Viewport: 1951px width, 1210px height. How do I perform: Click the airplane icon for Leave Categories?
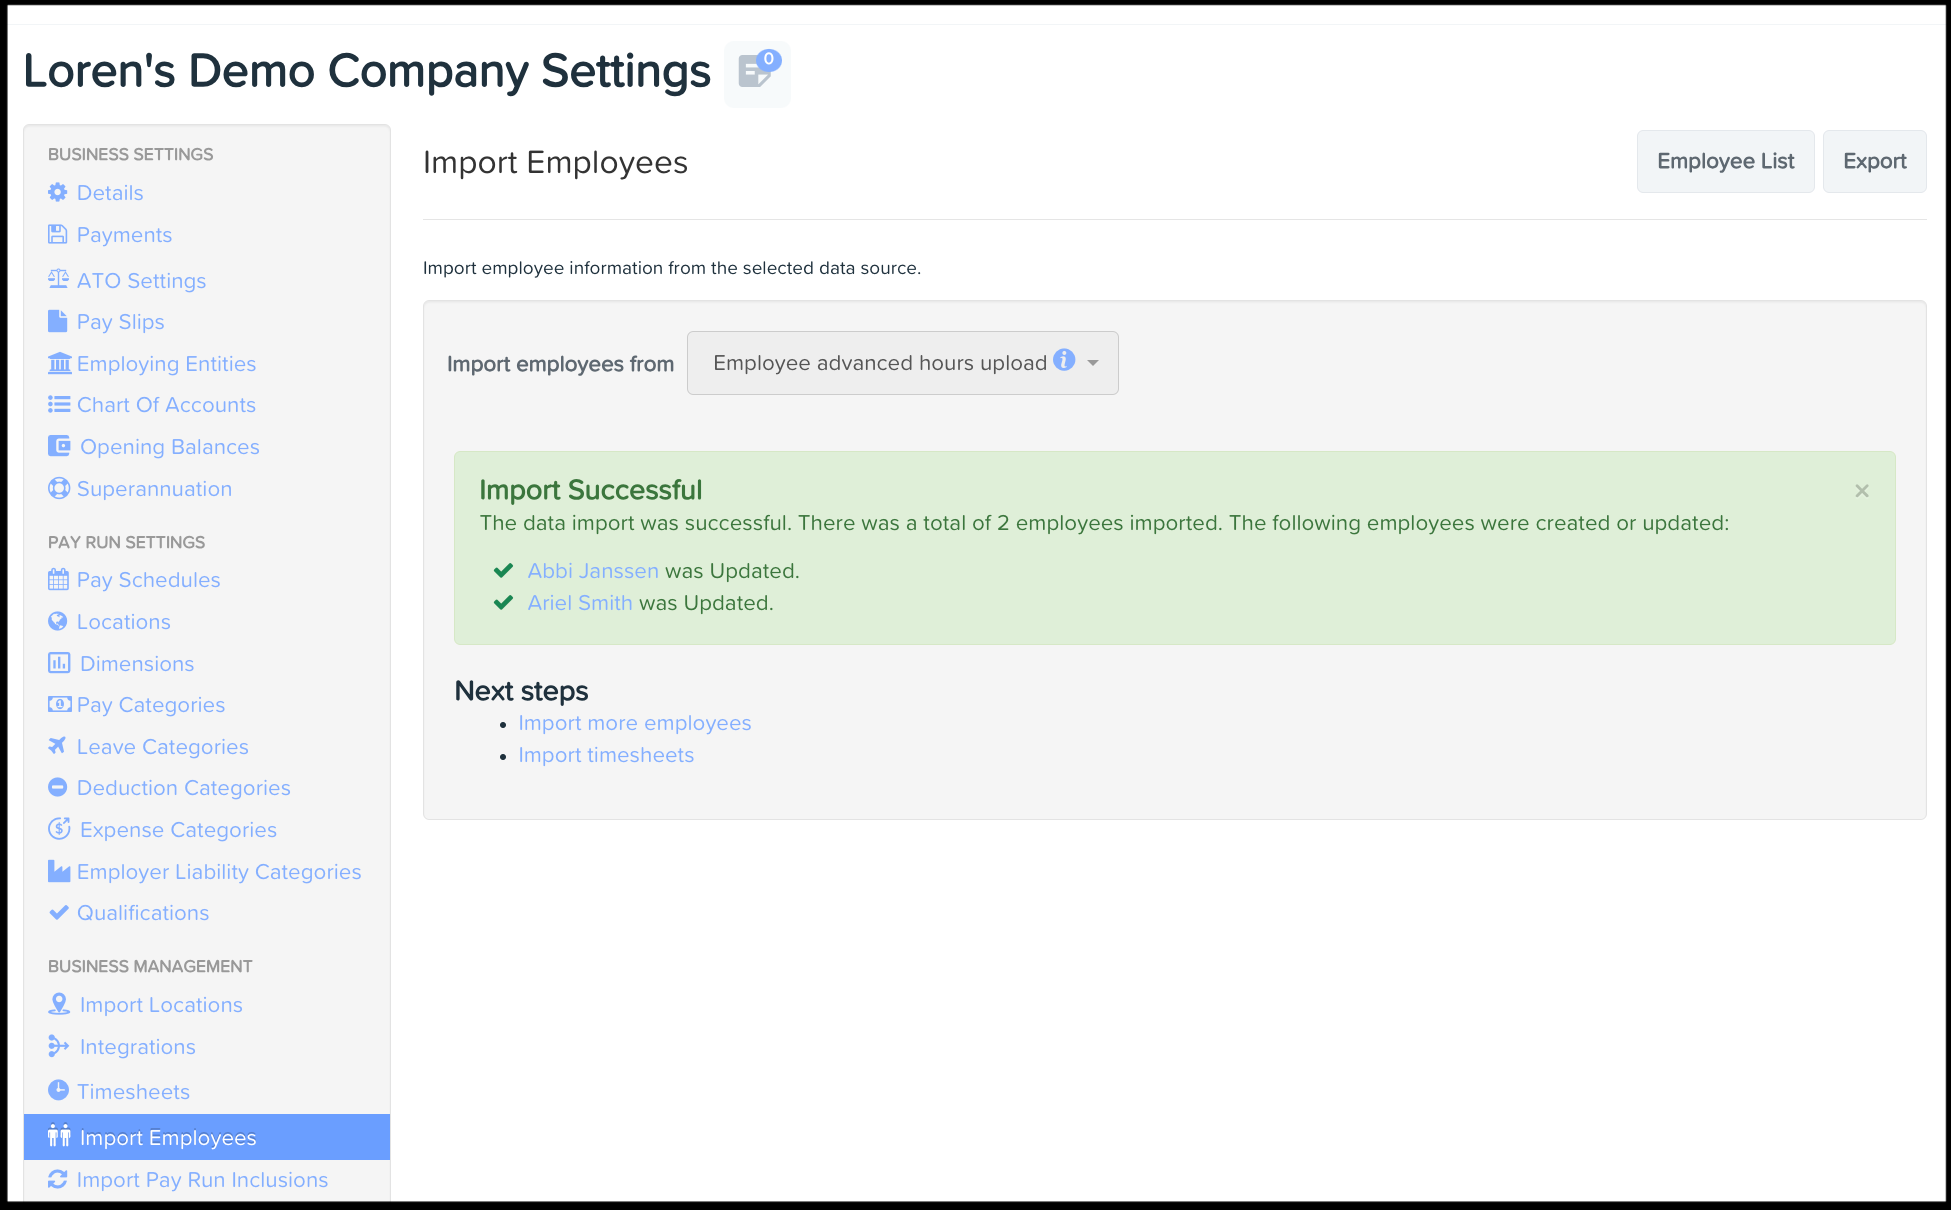[58, 746]
